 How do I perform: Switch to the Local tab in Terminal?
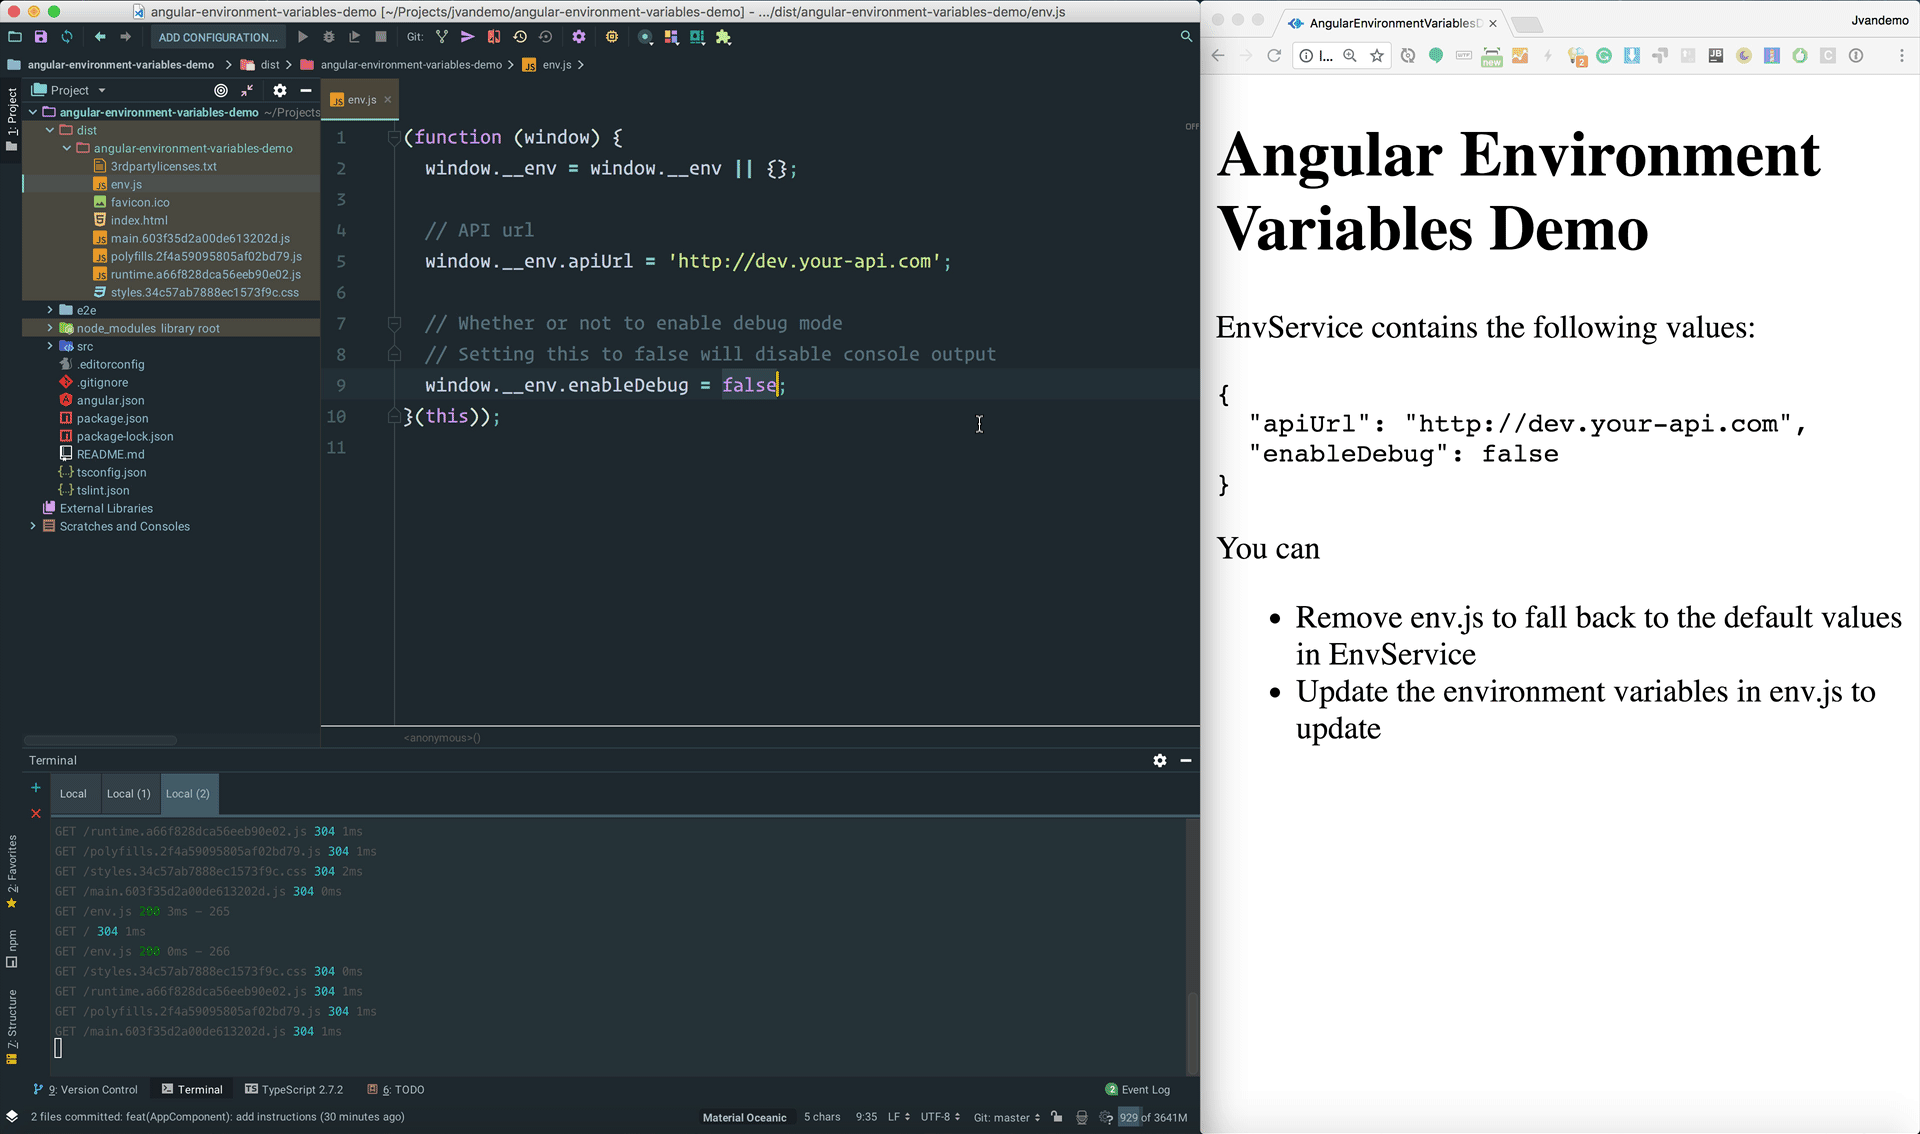tap(73, 792)
